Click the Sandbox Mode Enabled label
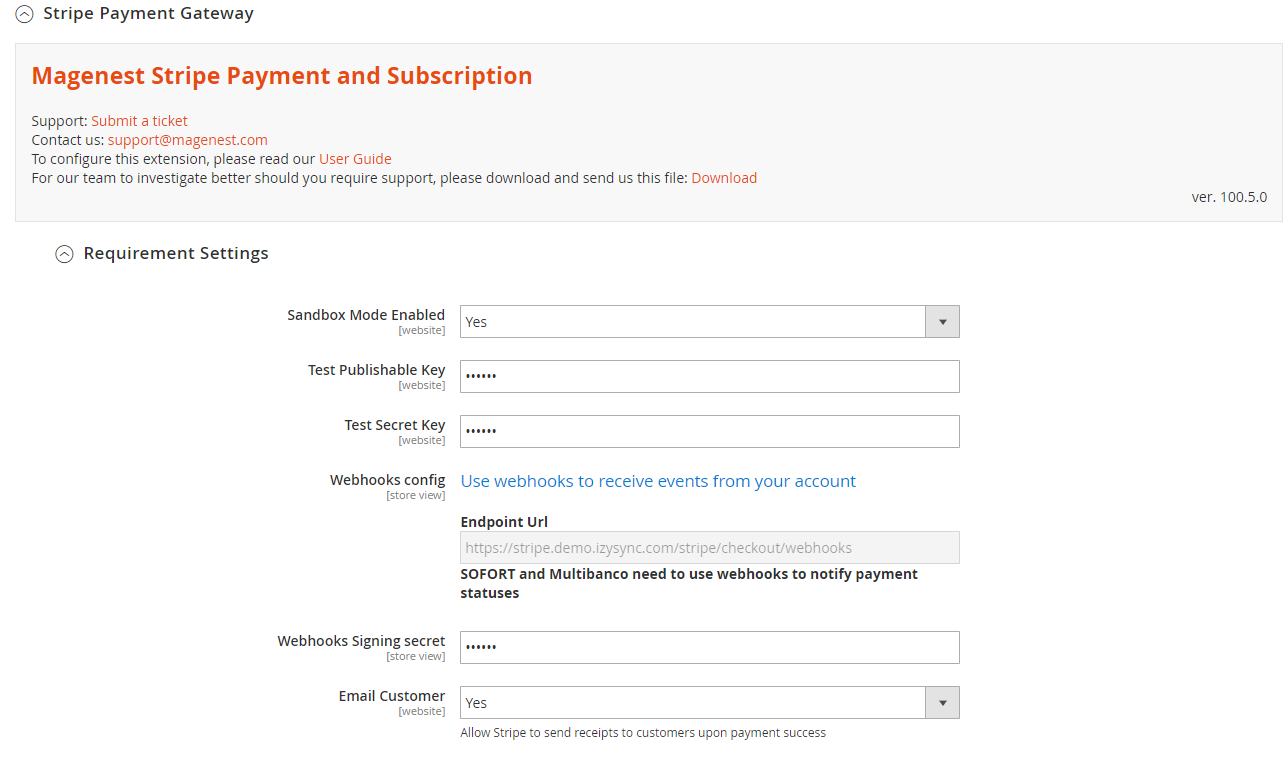This screenshot has width=1284, height=758. coord(366,315)
